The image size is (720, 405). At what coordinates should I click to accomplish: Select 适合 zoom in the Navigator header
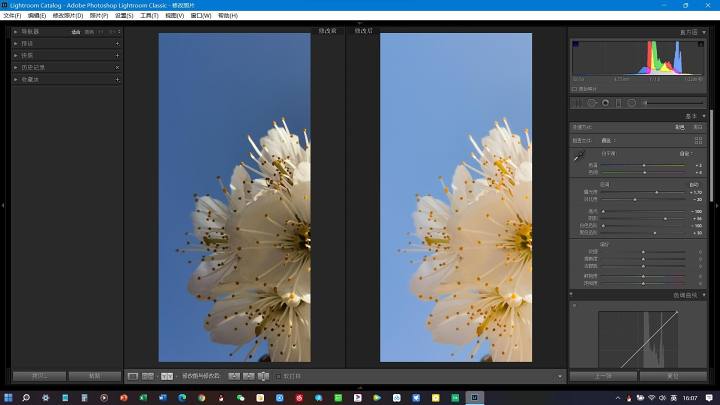[76, 32]
